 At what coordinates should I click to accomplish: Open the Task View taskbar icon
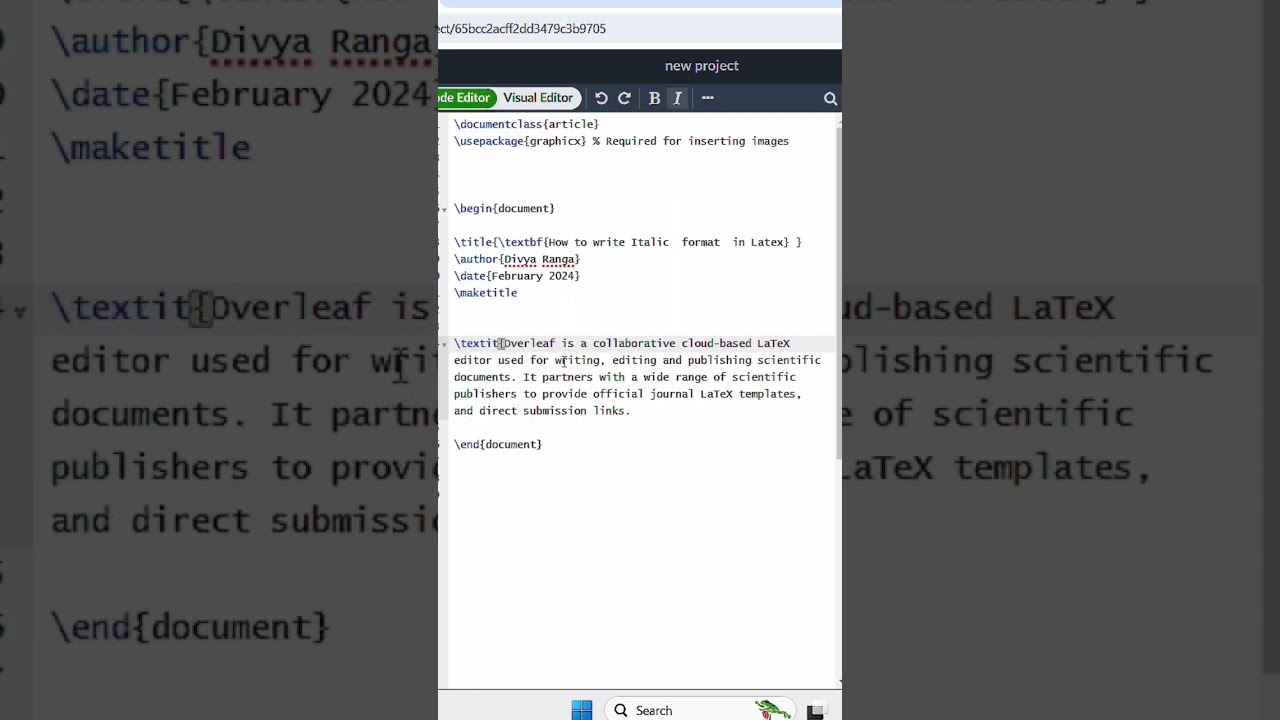click(815, 711)
